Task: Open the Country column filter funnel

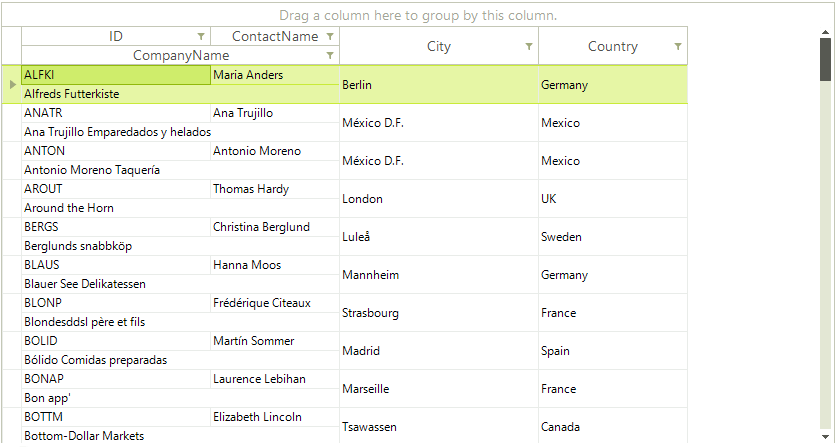Action: pos(678,47)
